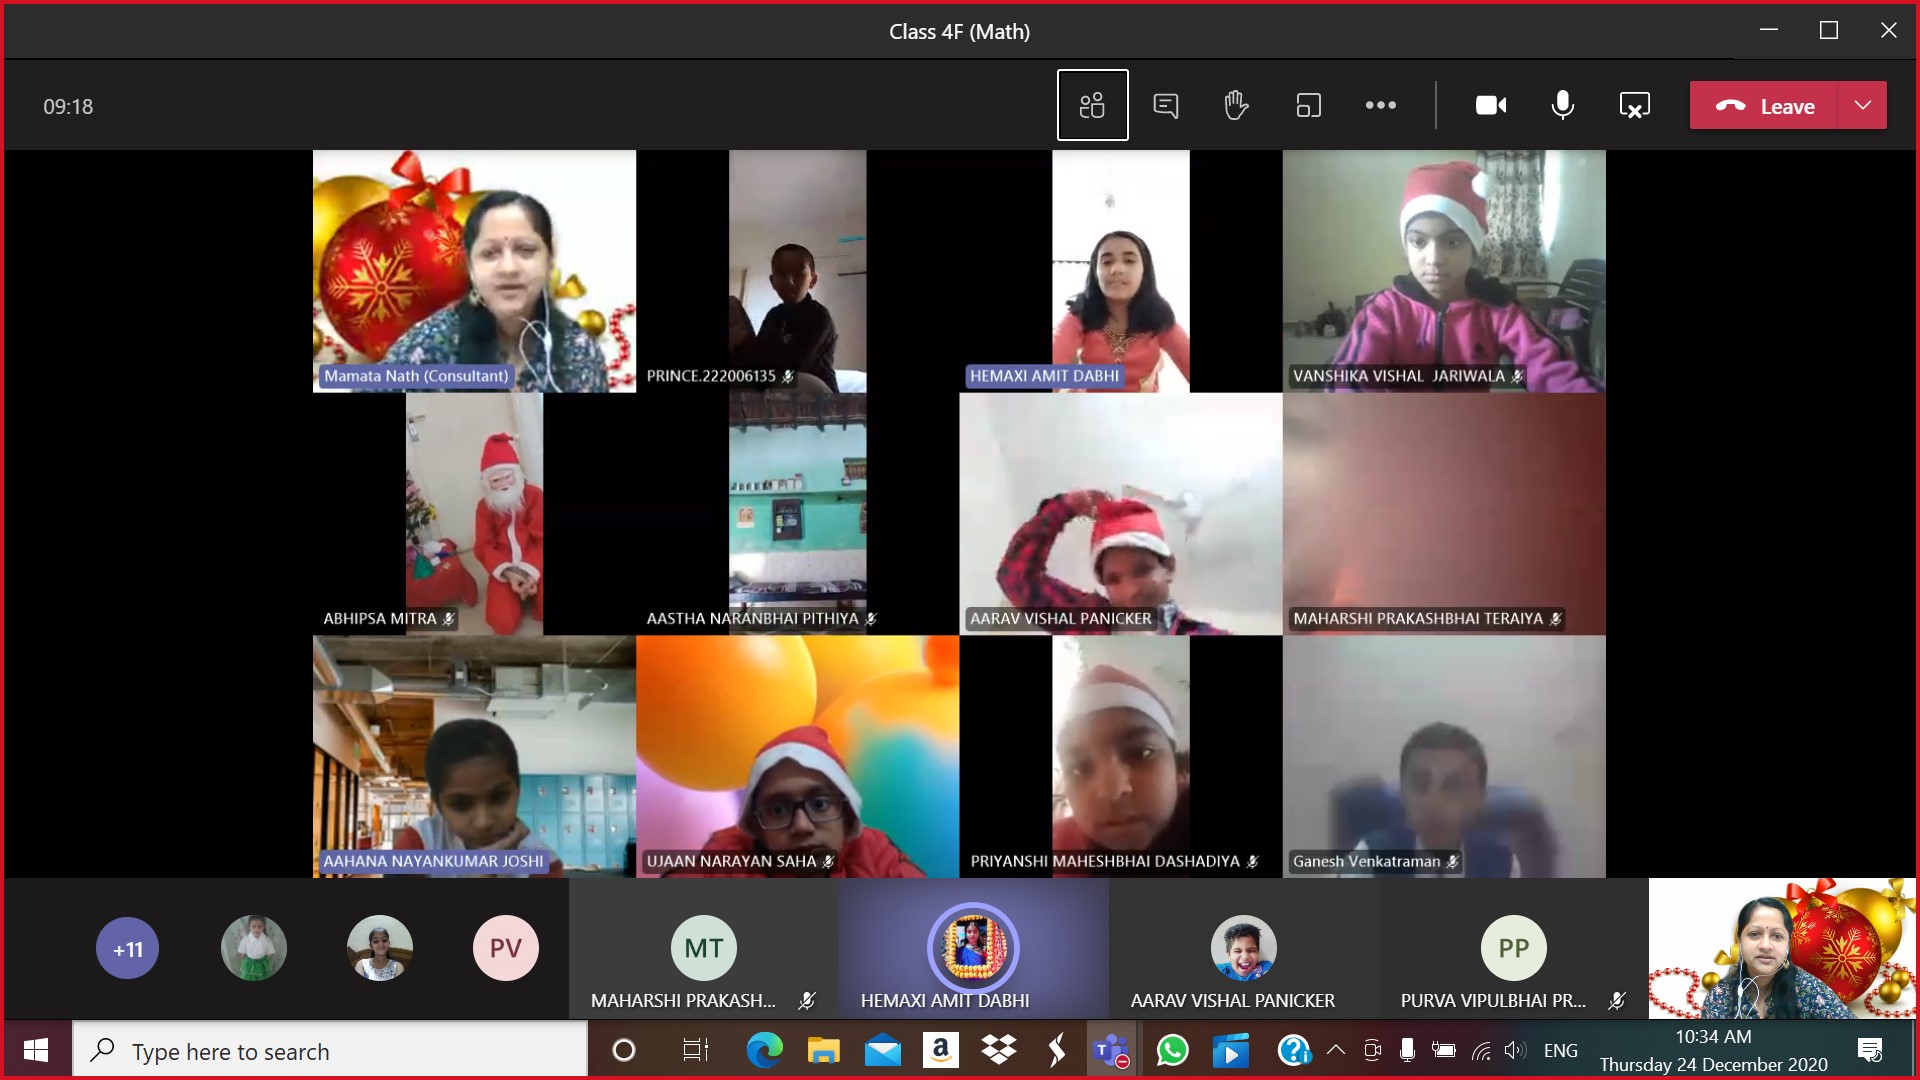The width and height of the screenshot is (1920, 1080).
Task: Stop sharing screen icon
Action: 1634,105
